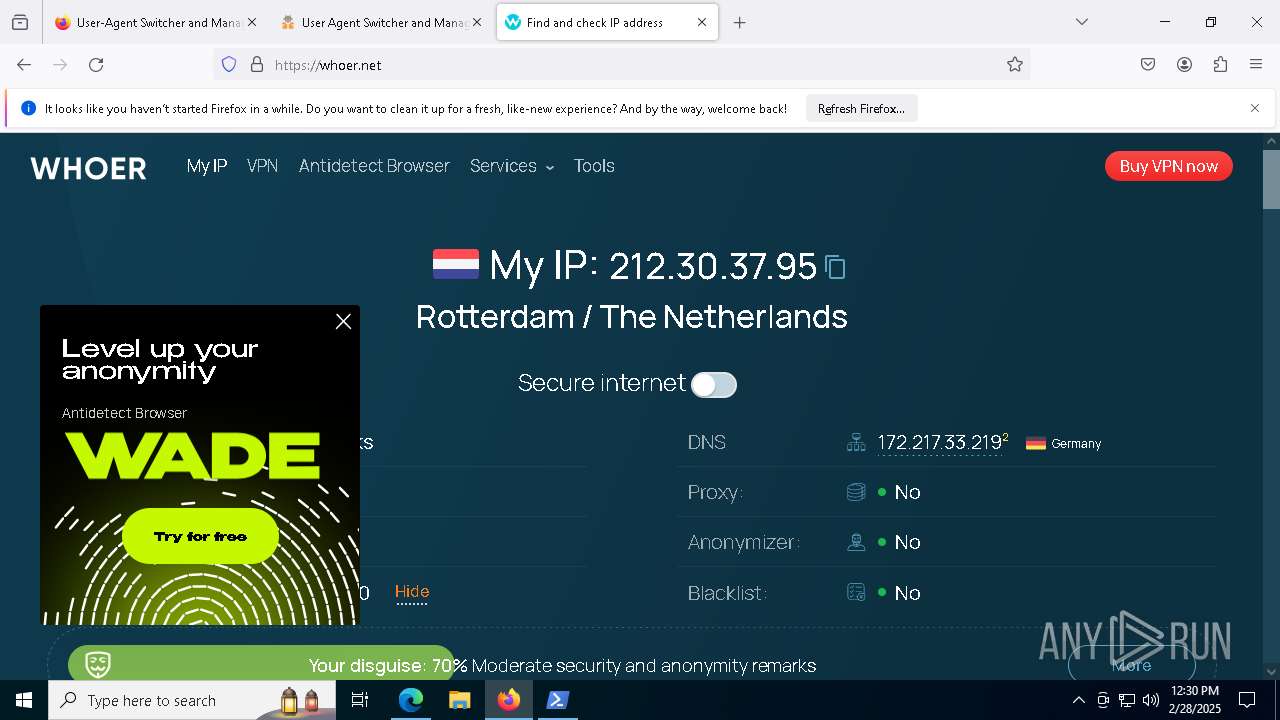Open a new browser tab
1280x720 pixels.
coord(740,23)
